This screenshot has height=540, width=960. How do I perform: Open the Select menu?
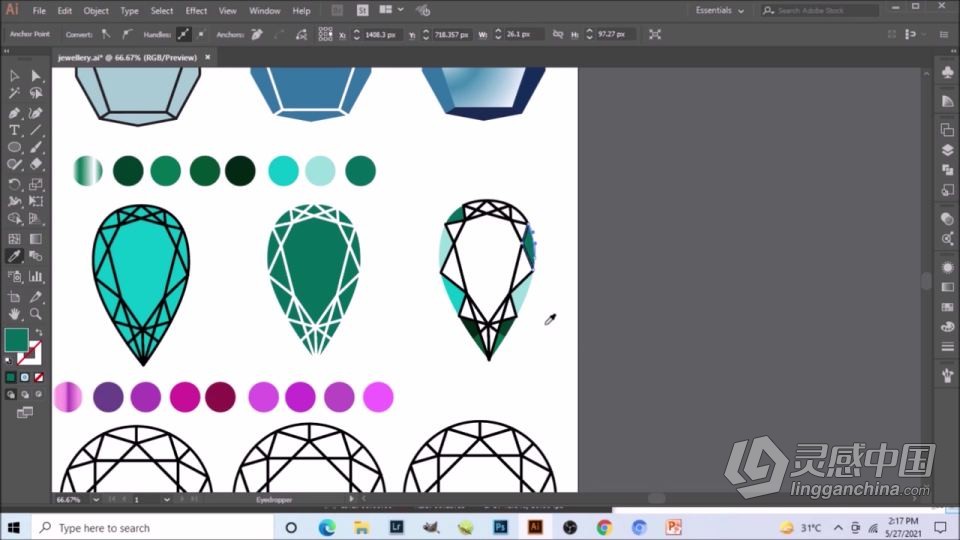[x=162, y=10]
